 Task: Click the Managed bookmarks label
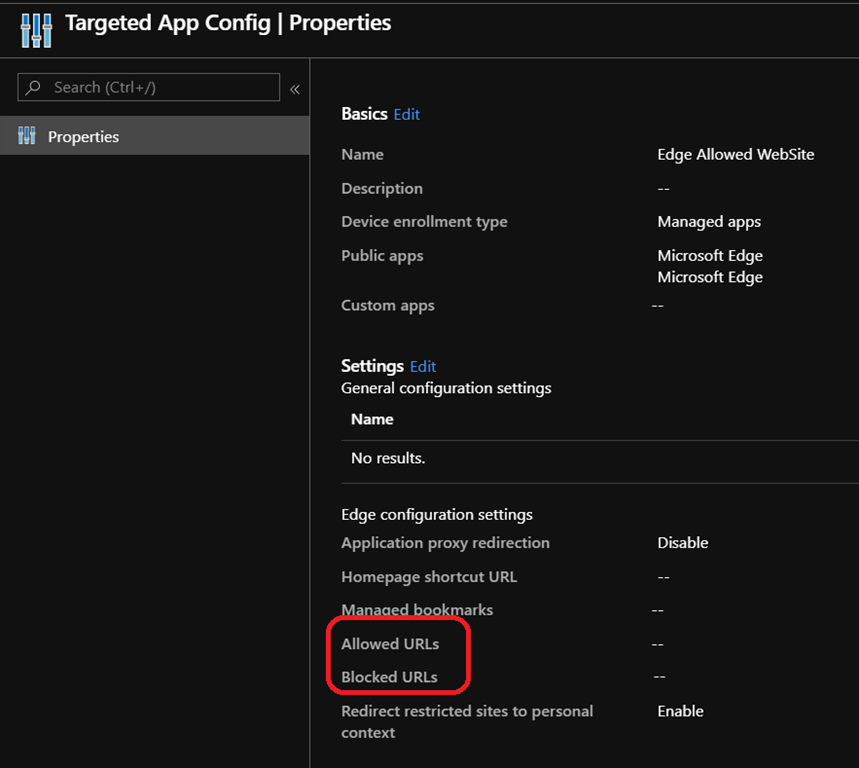(x=417, y=610)
